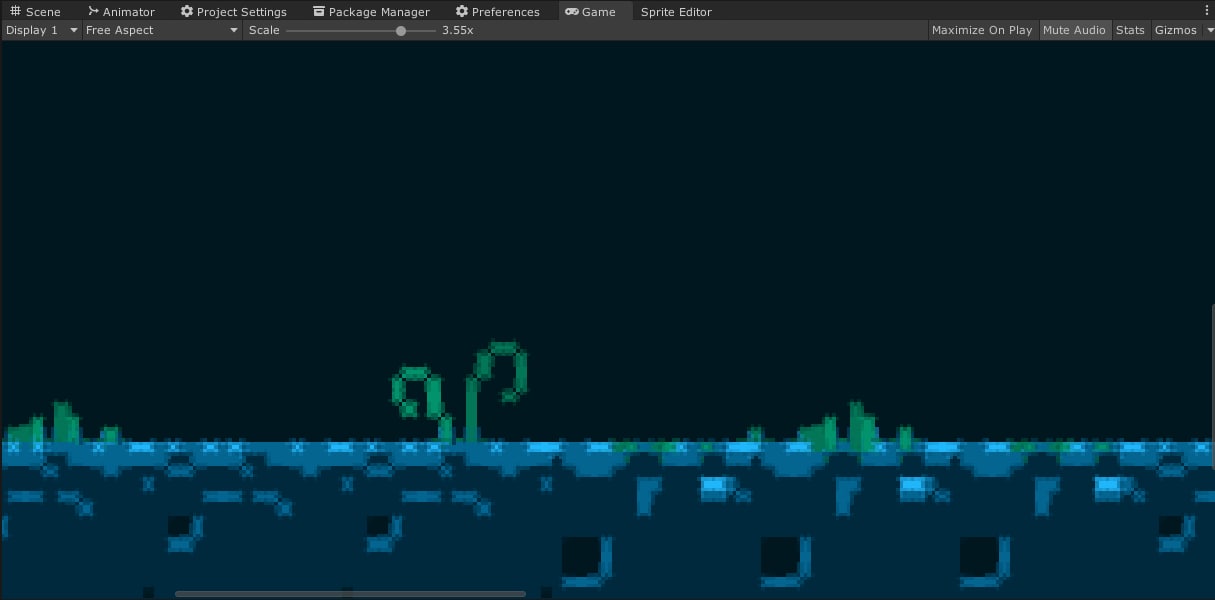Viewport: 1215px width, 600px height.
Task: Click the Scale slider handle
Action: coord(401,31)
